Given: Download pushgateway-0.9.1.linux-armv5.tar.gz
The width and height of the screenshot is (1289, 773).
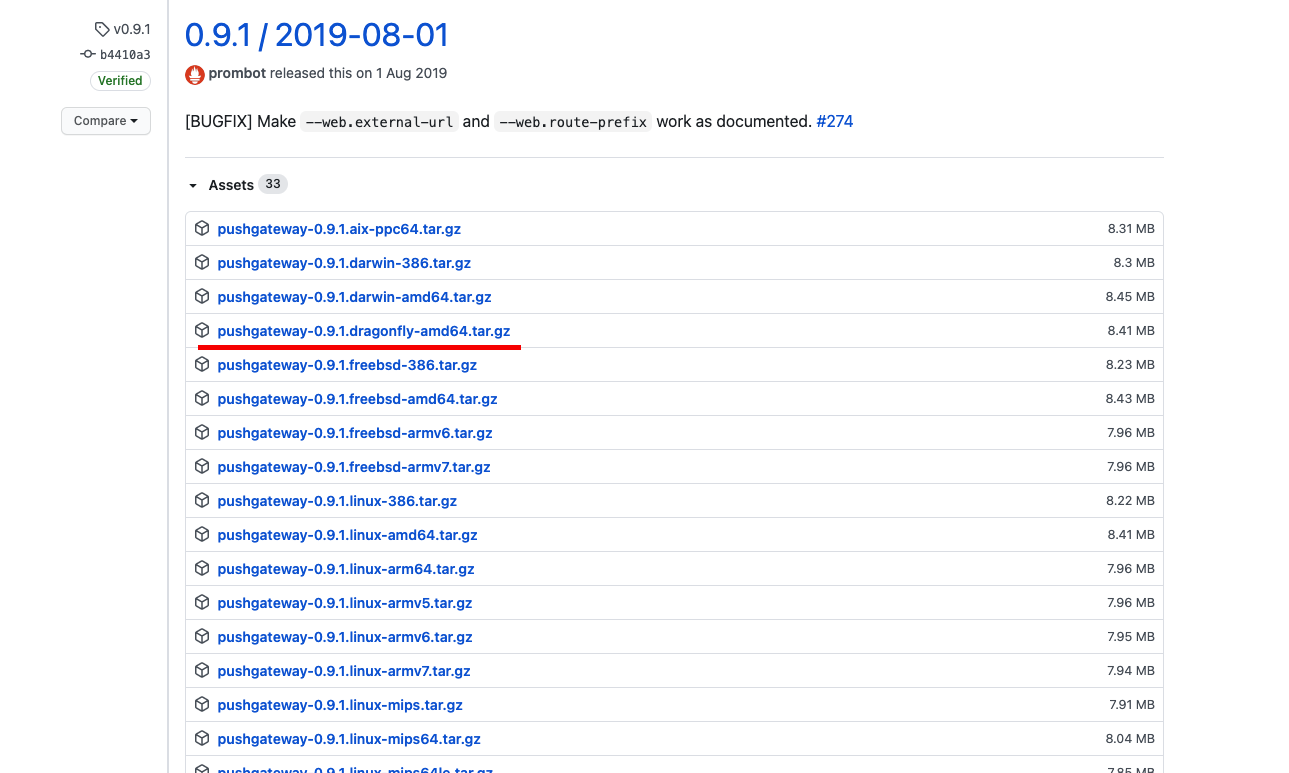Looking at the screenshot, I should coord(345,603).
